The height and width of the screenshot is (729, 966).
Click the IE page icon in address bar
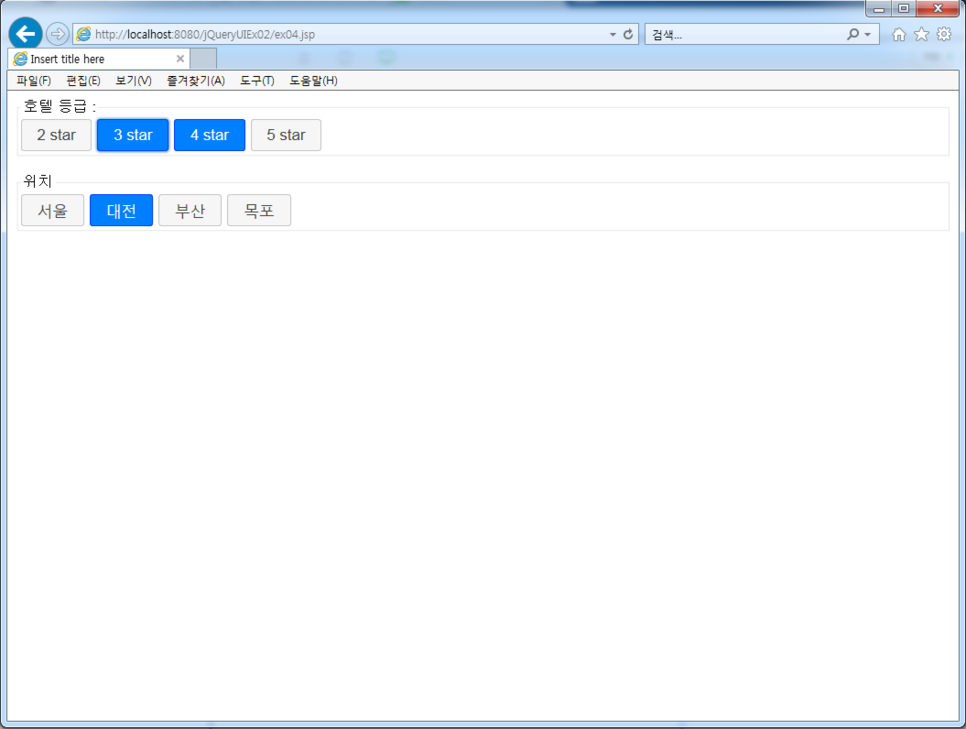(x=83, y=34)
